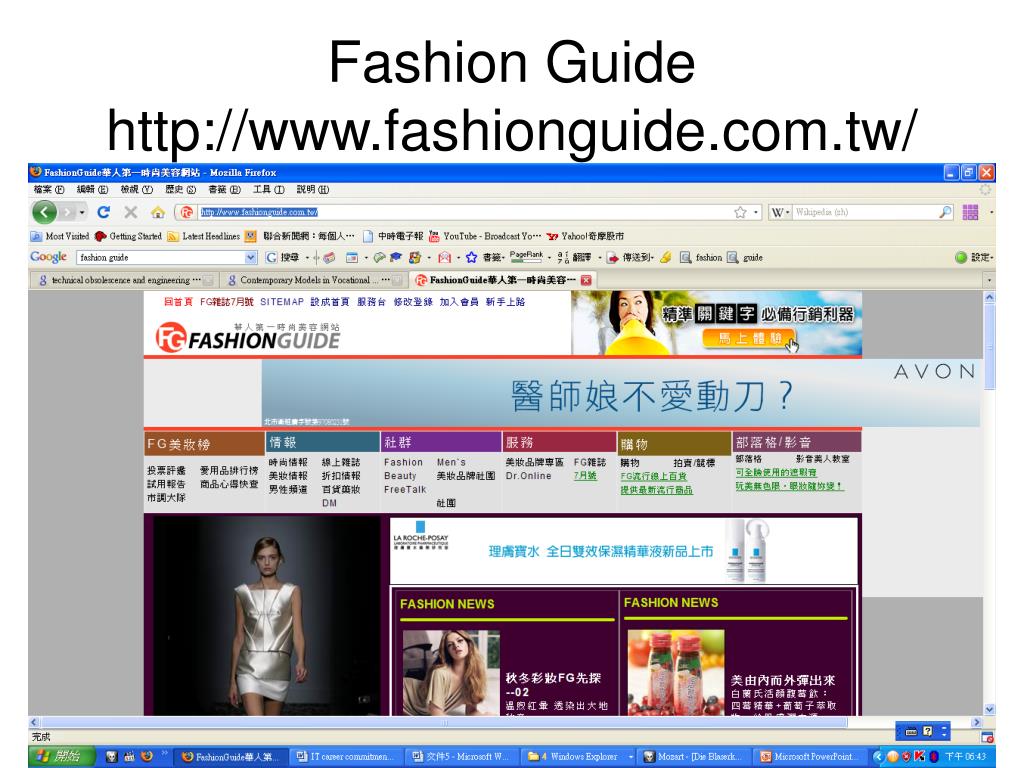Screen dimensions: 1024x768
Task: Click the Reload page icon
Action: click(103, 212)
